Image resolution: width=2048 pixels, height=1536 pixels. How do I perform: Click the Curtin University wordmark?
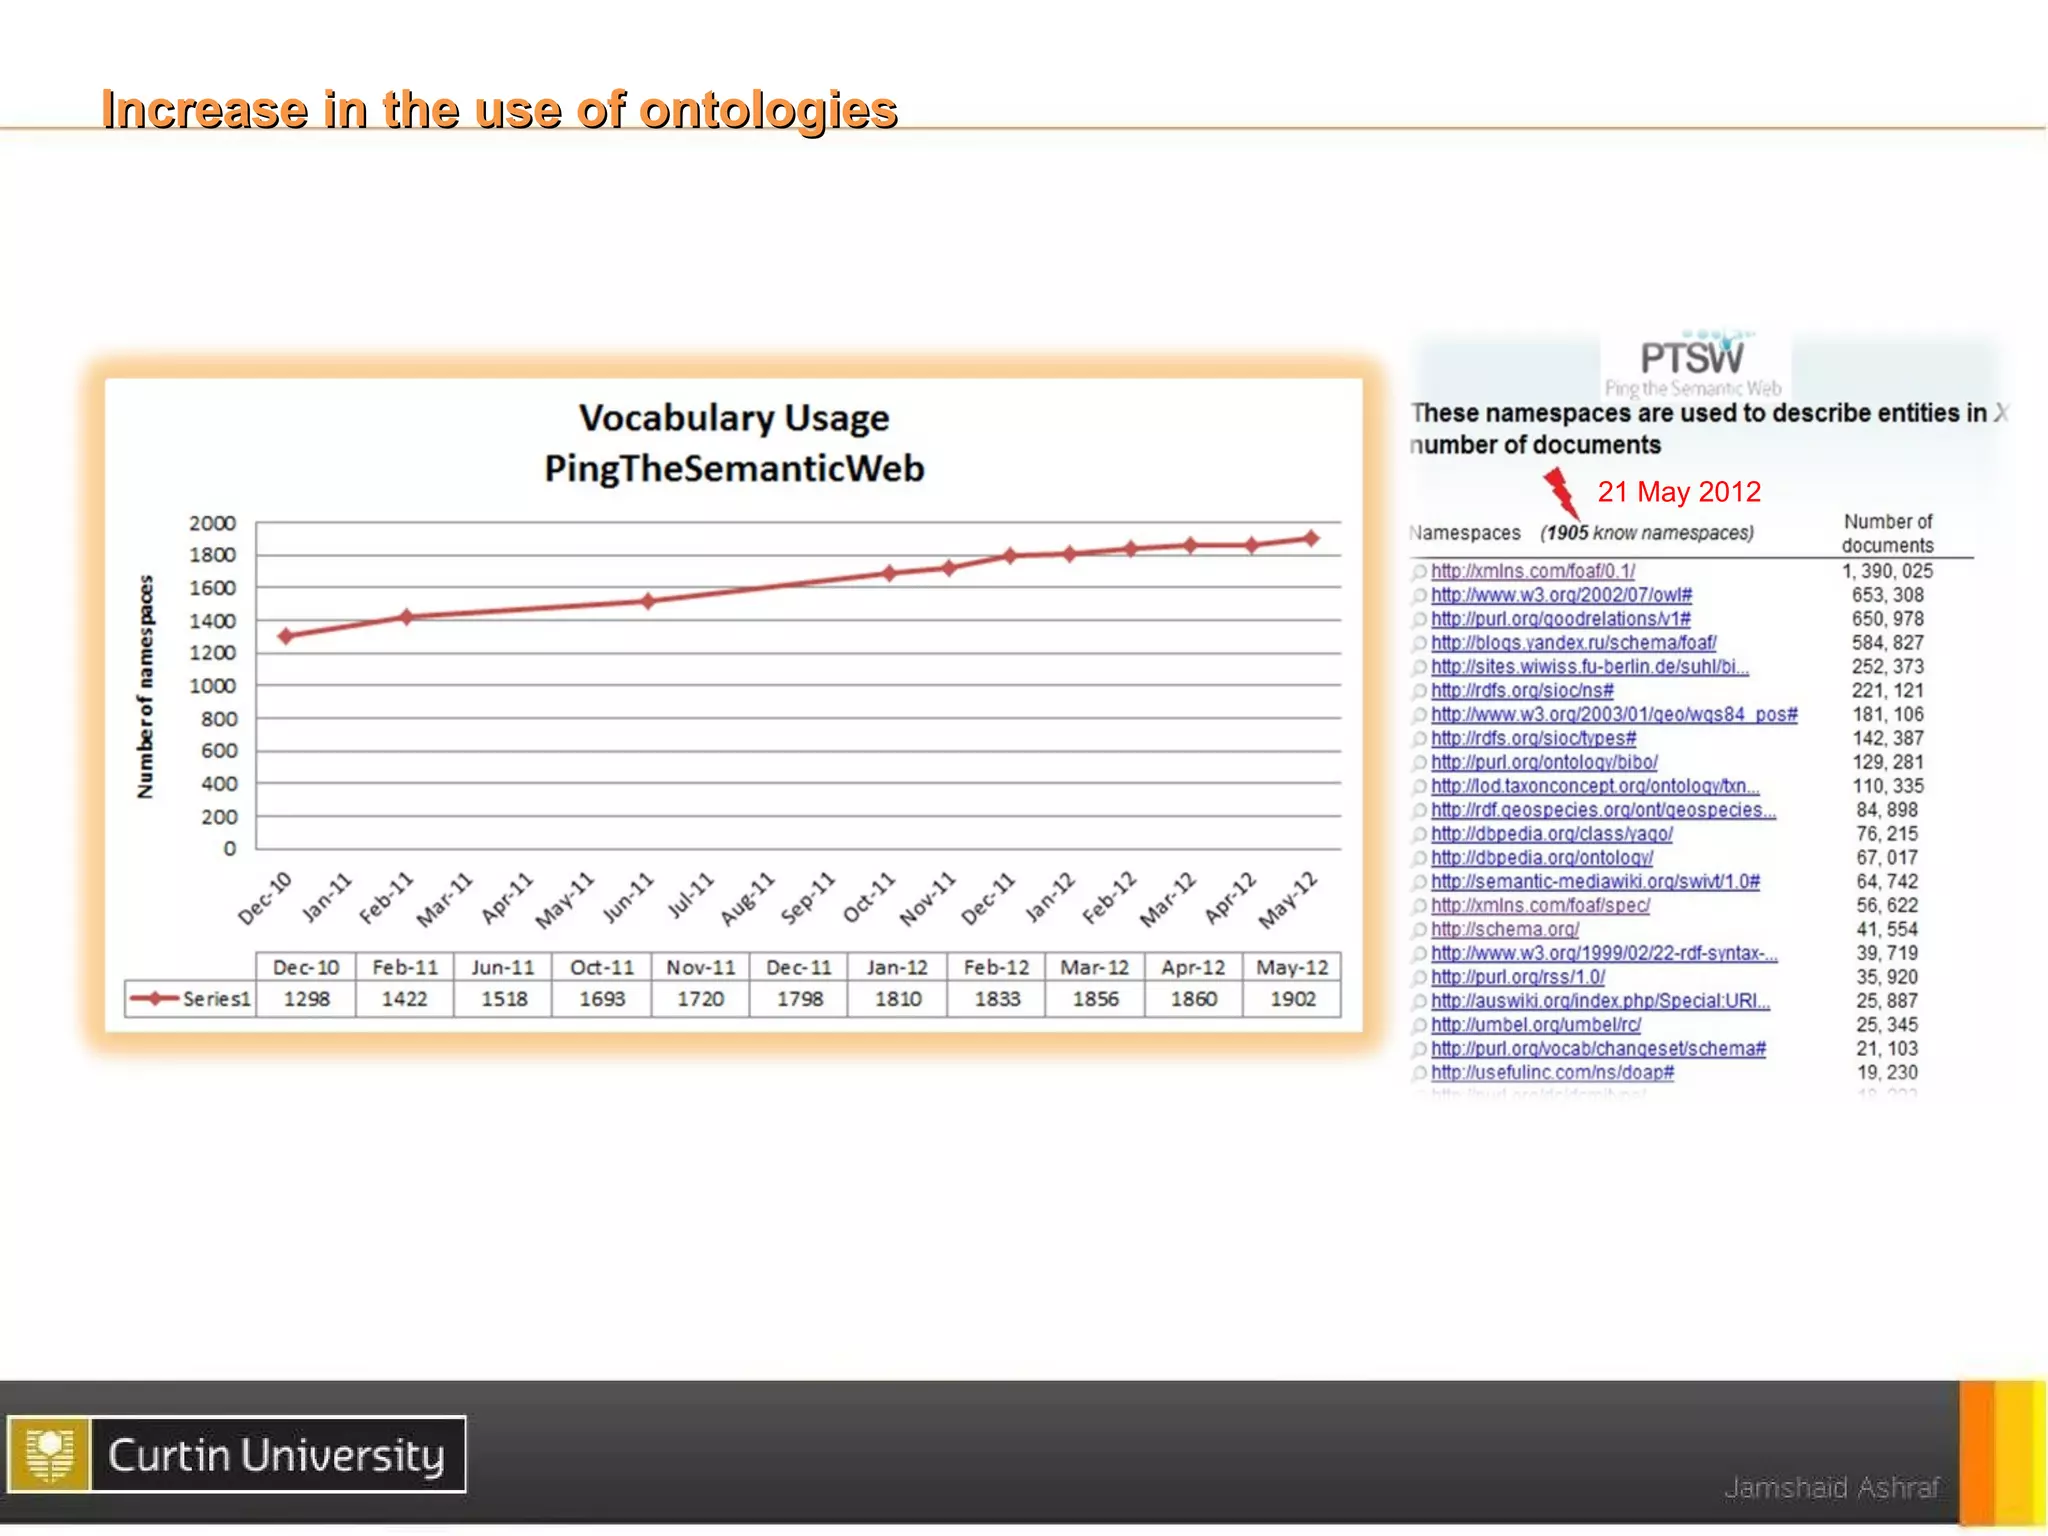coord(276,1455)
